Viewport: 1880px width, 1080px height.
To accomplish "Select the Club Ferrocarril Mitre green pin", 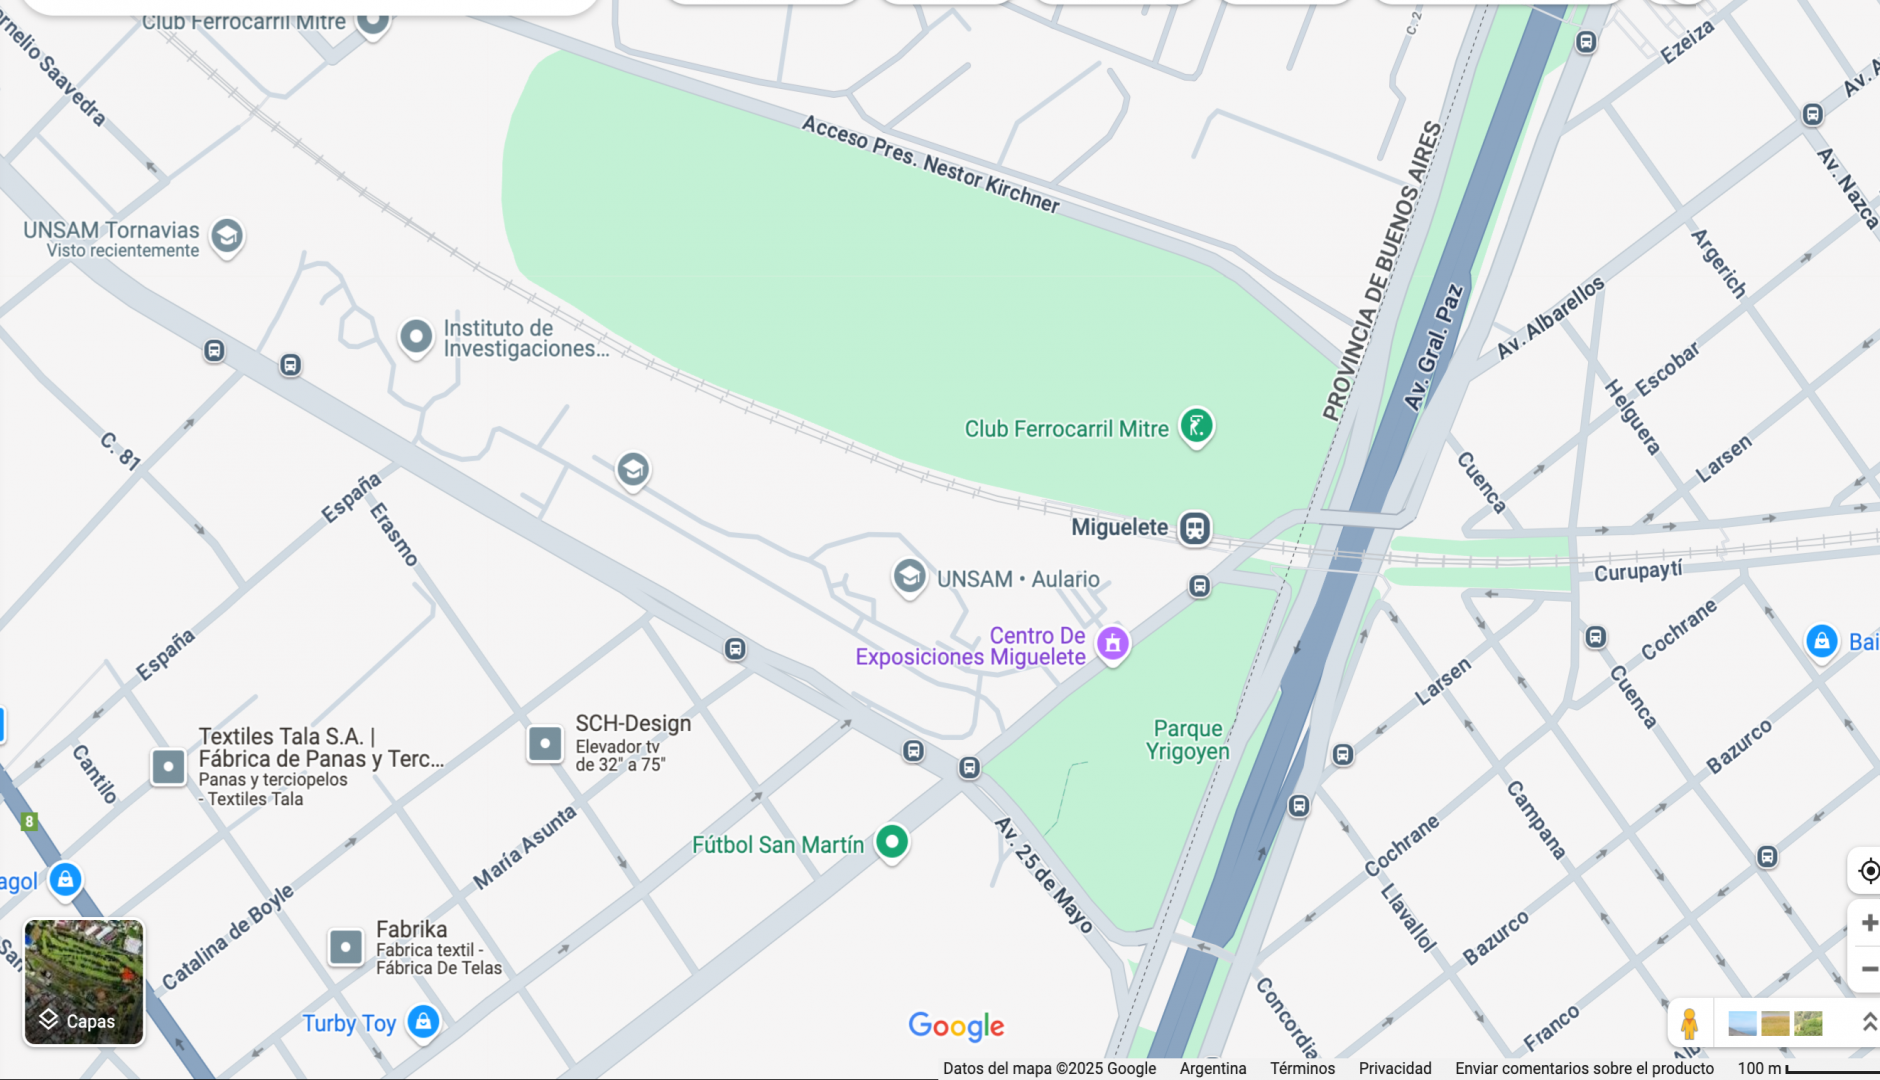I will click(x=1196, y=428).
